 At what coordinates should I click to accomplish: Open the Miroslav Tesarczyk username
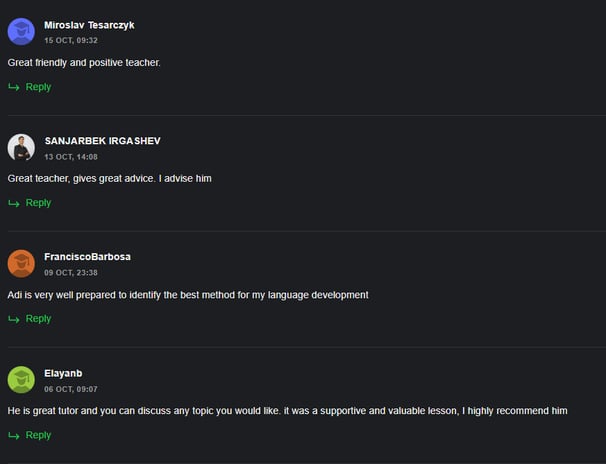89,25
